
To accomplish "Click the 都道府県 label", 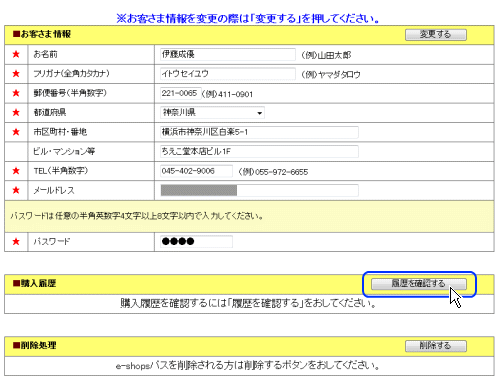I will pos(50,112).
